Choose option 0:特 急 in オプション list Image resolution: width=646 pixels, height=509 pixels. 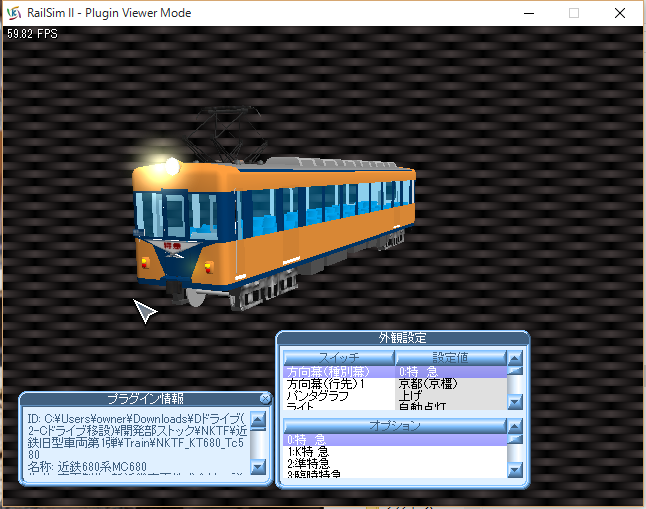point(395,440)
